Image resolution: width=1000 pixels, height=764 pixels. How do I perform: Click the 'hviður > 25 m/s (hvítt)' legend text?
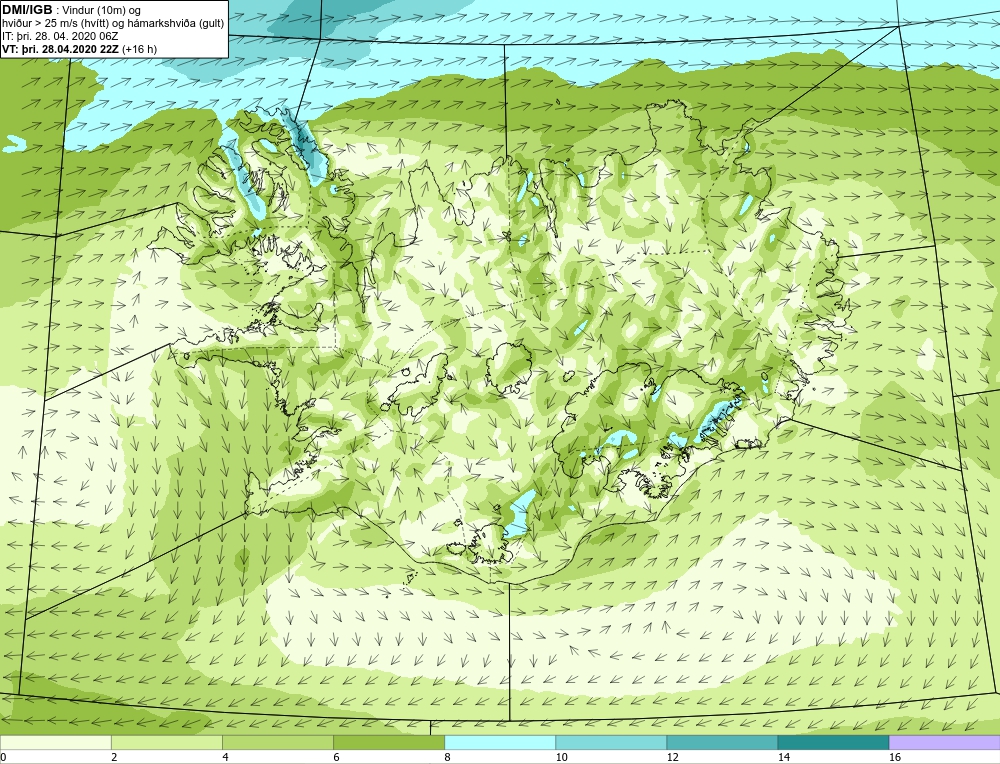tap(54, 24)
